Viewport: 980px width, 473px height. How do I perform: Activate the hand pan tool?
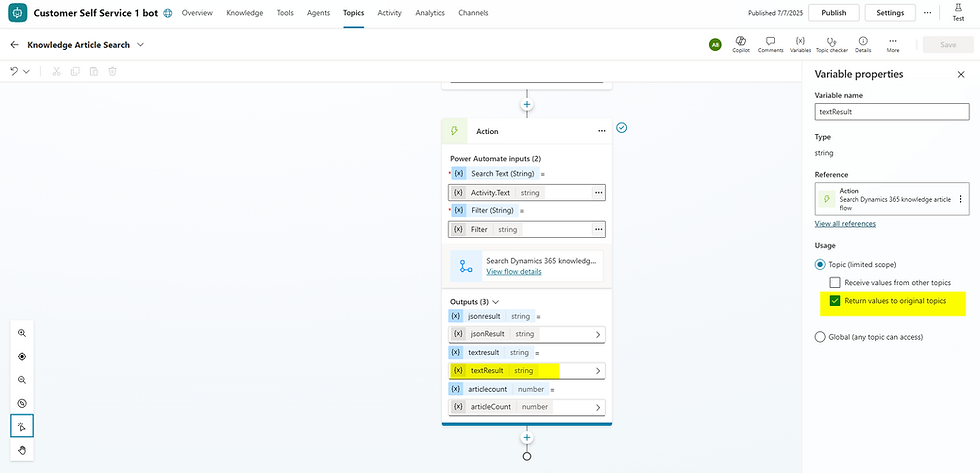22,450
